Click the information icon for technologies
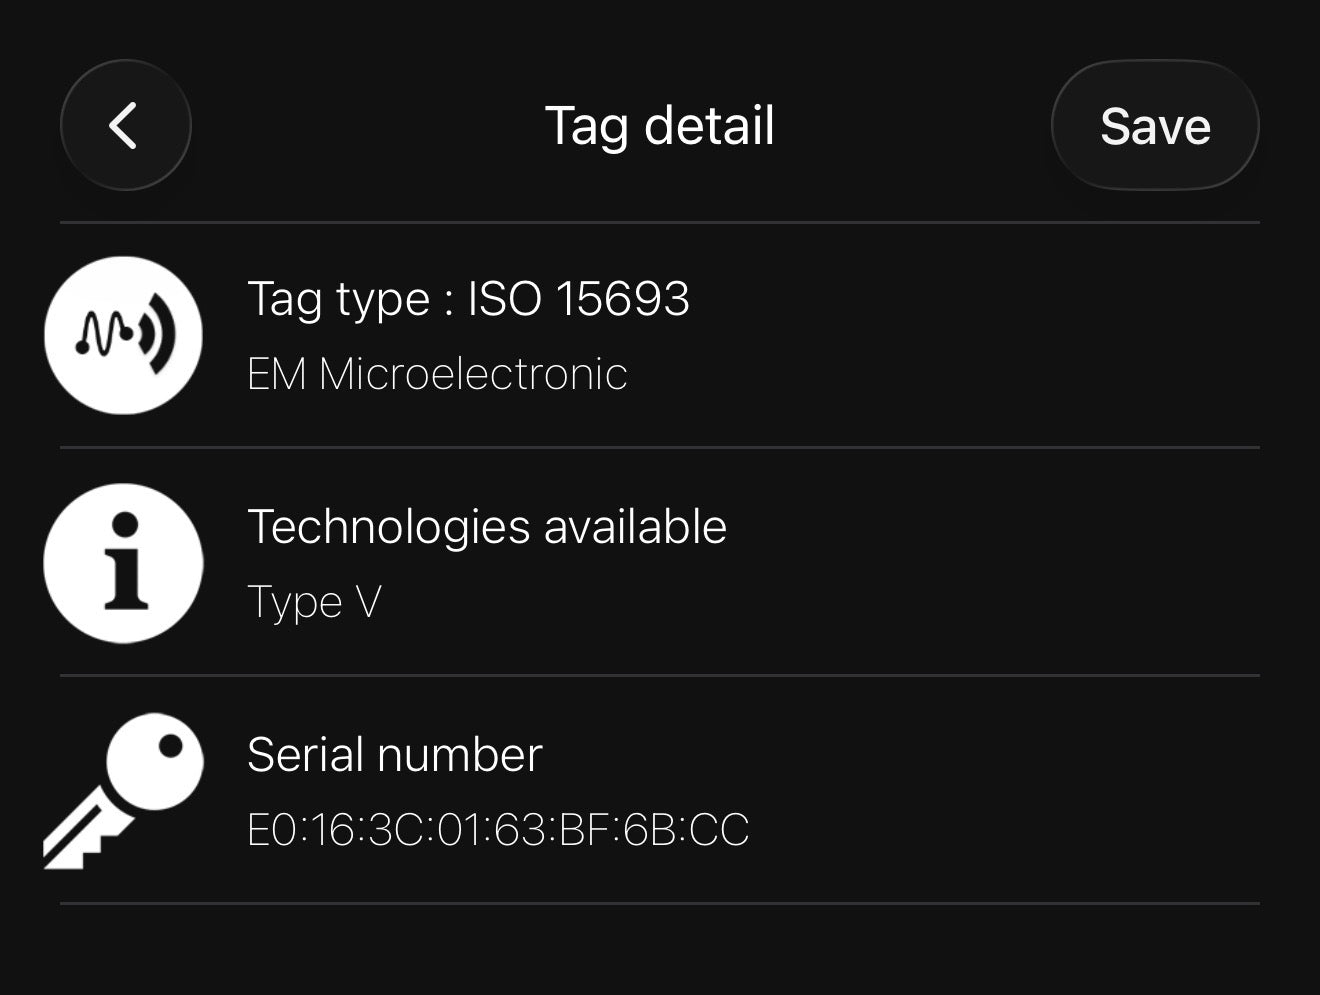The height and width of the screenshot is (995, 1320). [124, 563]
